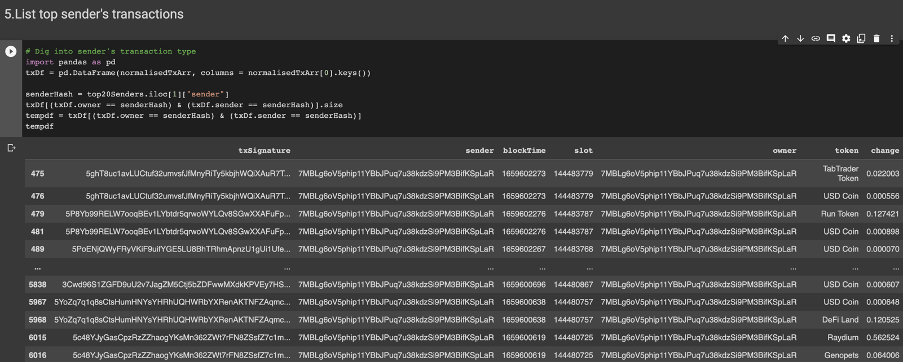
Task: Click row index 6015
Action: [x=37, y=338]
